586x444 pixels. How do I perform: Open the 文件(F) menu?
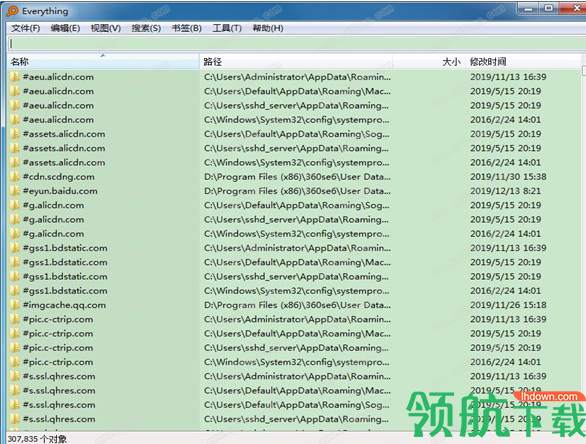tap(25, 28)
